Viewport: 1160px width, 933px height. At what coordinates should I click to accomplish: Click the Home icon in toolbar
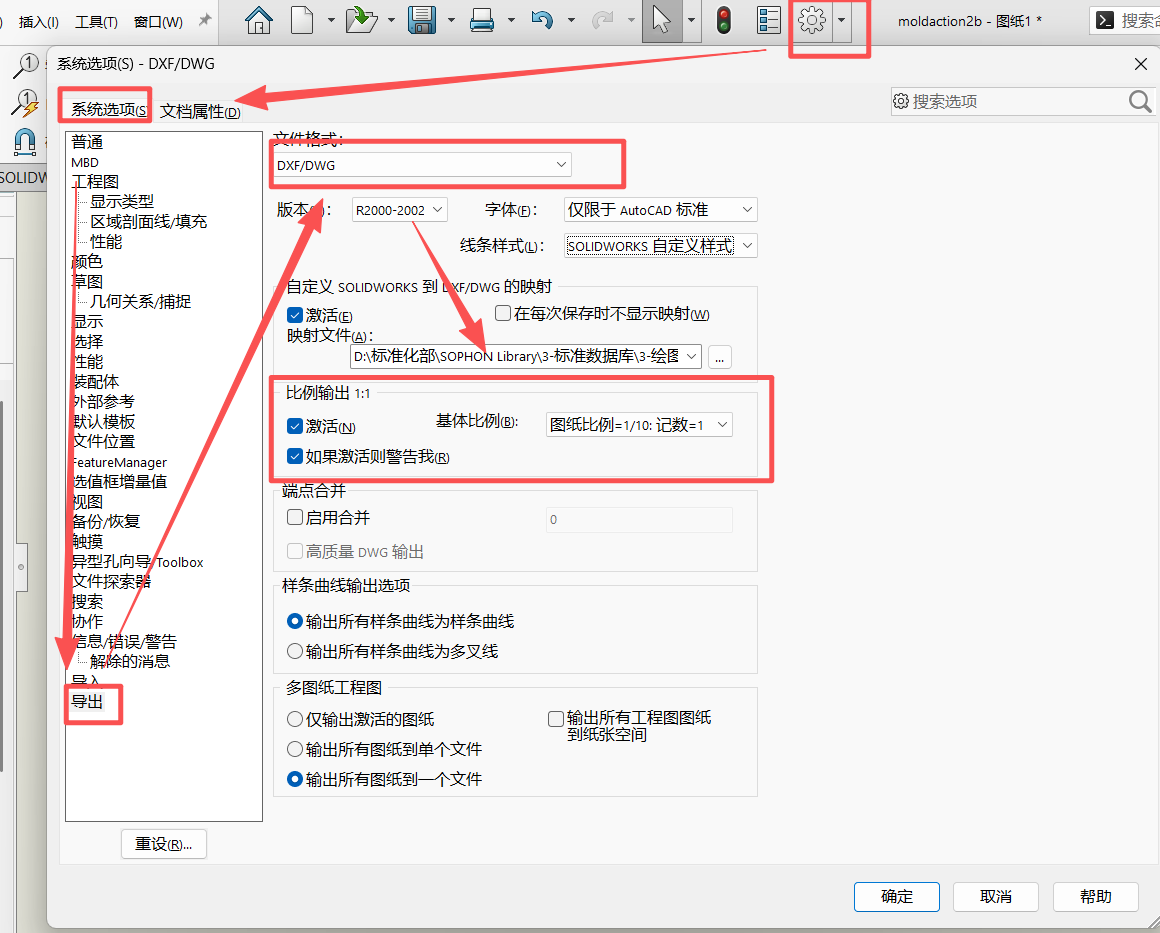pos(258,20)
